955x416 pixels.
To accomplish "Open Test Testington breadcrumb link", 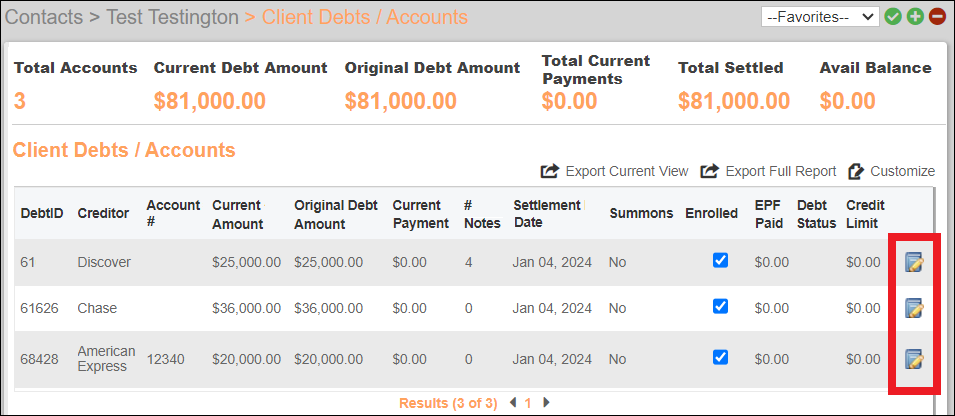I will click(x=172, y=17).
